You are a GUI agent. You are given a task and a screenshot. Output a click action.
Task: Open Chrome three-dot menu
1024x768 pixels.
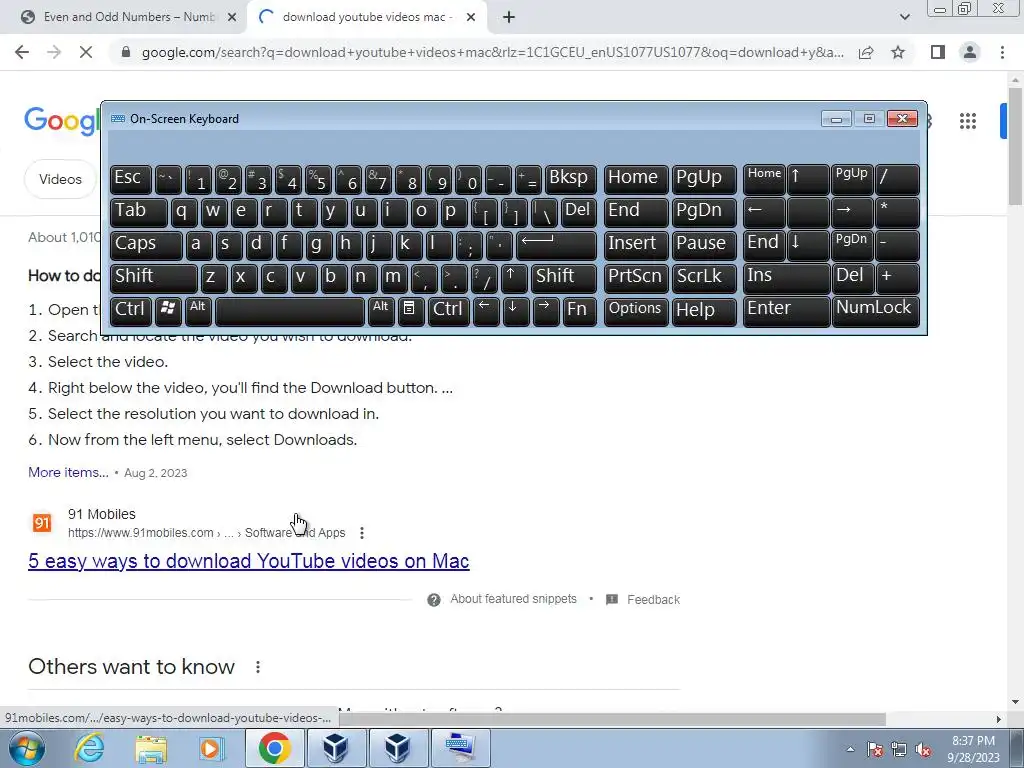[x=1002, y=52]
